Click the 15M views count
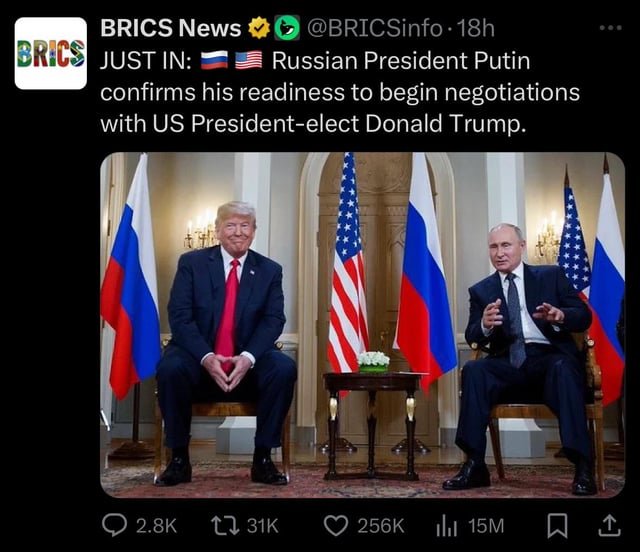Viewport: 640px width, 552px height. [486, 526]
